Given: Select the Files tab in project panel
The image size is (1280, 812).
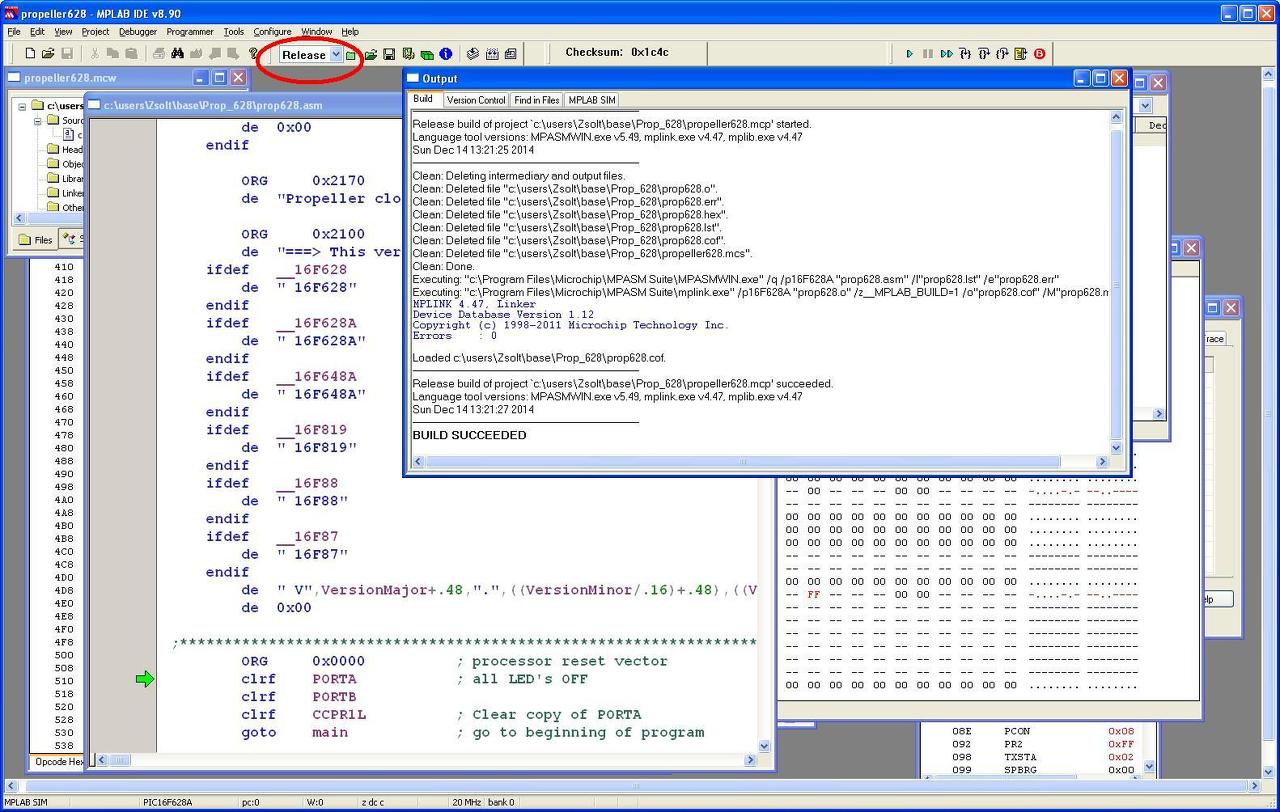Looking at the screenshot, I should pos(36,240).
